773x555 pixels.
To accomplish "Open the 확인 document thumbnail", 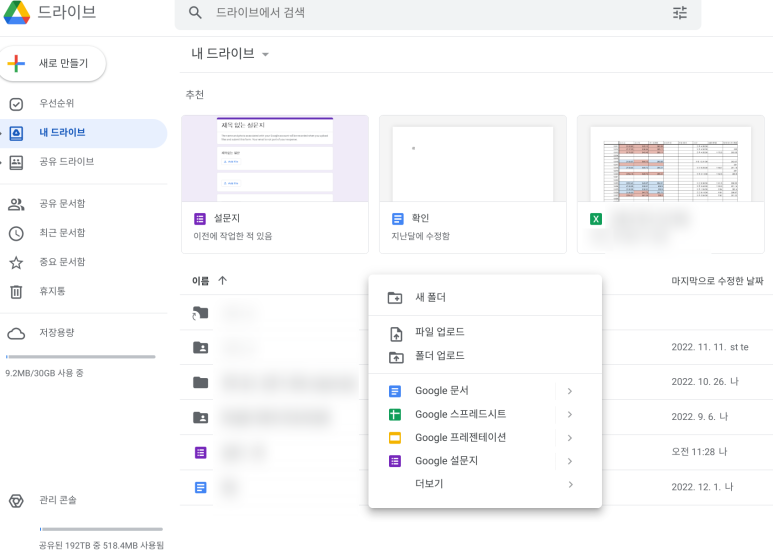I will [x=473, y=159].
